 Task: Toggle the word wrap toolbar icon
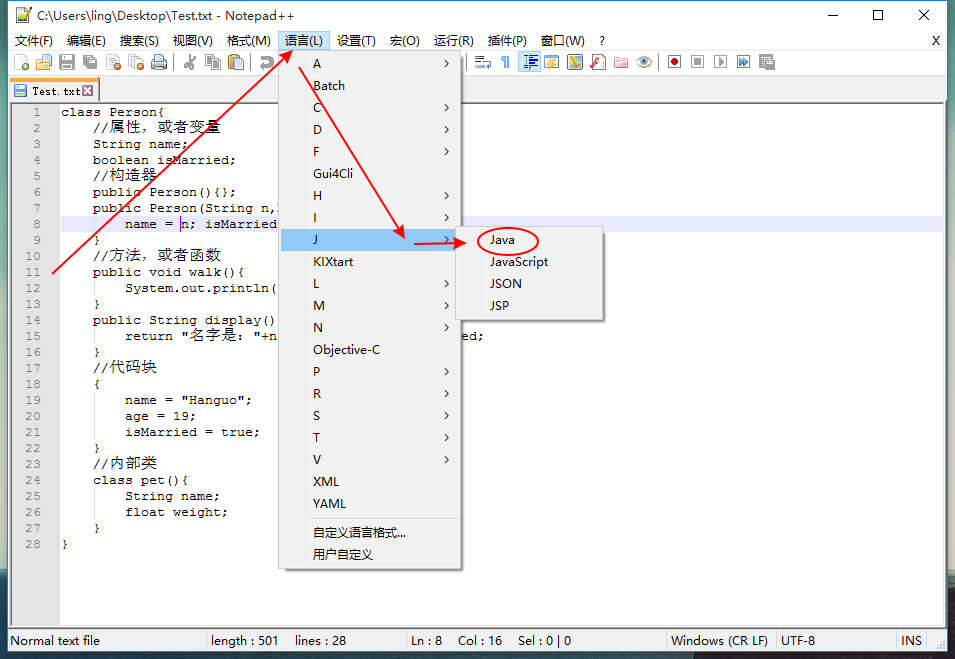483,62
